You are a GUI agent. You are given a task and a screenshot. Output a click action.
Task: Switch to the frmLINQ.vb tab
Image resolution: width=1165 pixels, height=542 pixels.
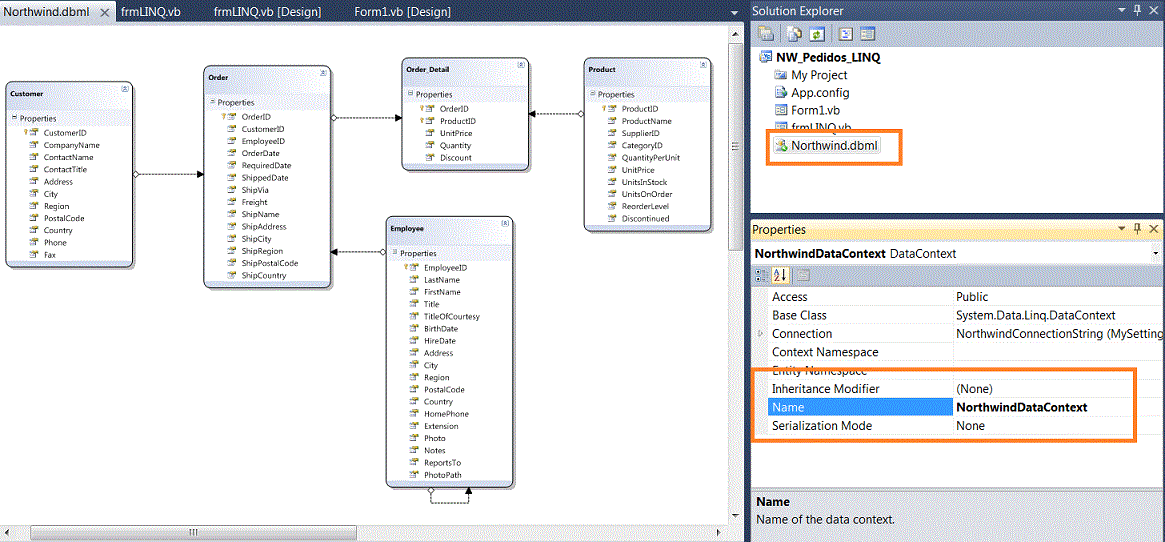coord(150,12)
